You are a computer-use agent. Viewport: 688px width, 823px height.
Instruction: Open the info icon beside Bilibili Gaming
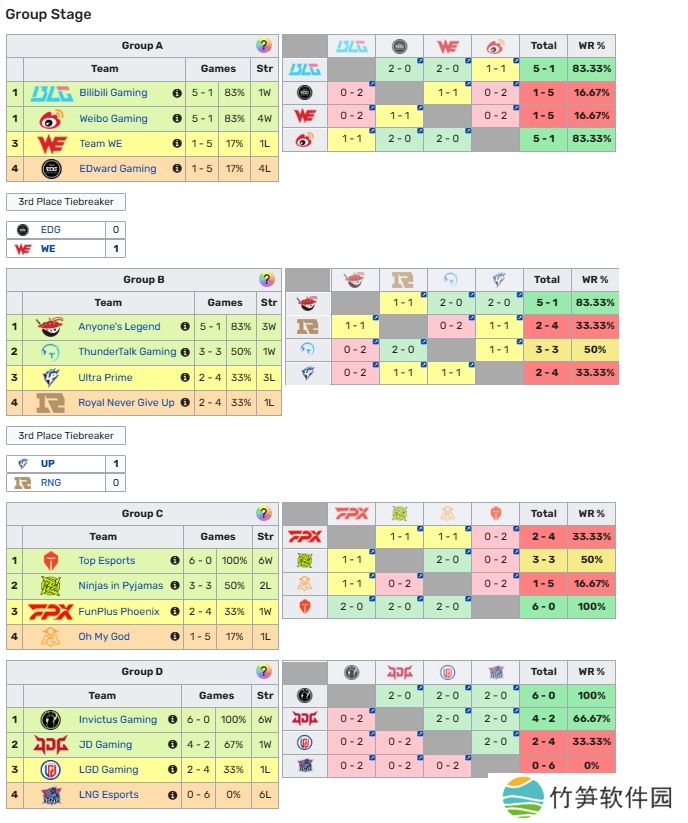point(177,93)
